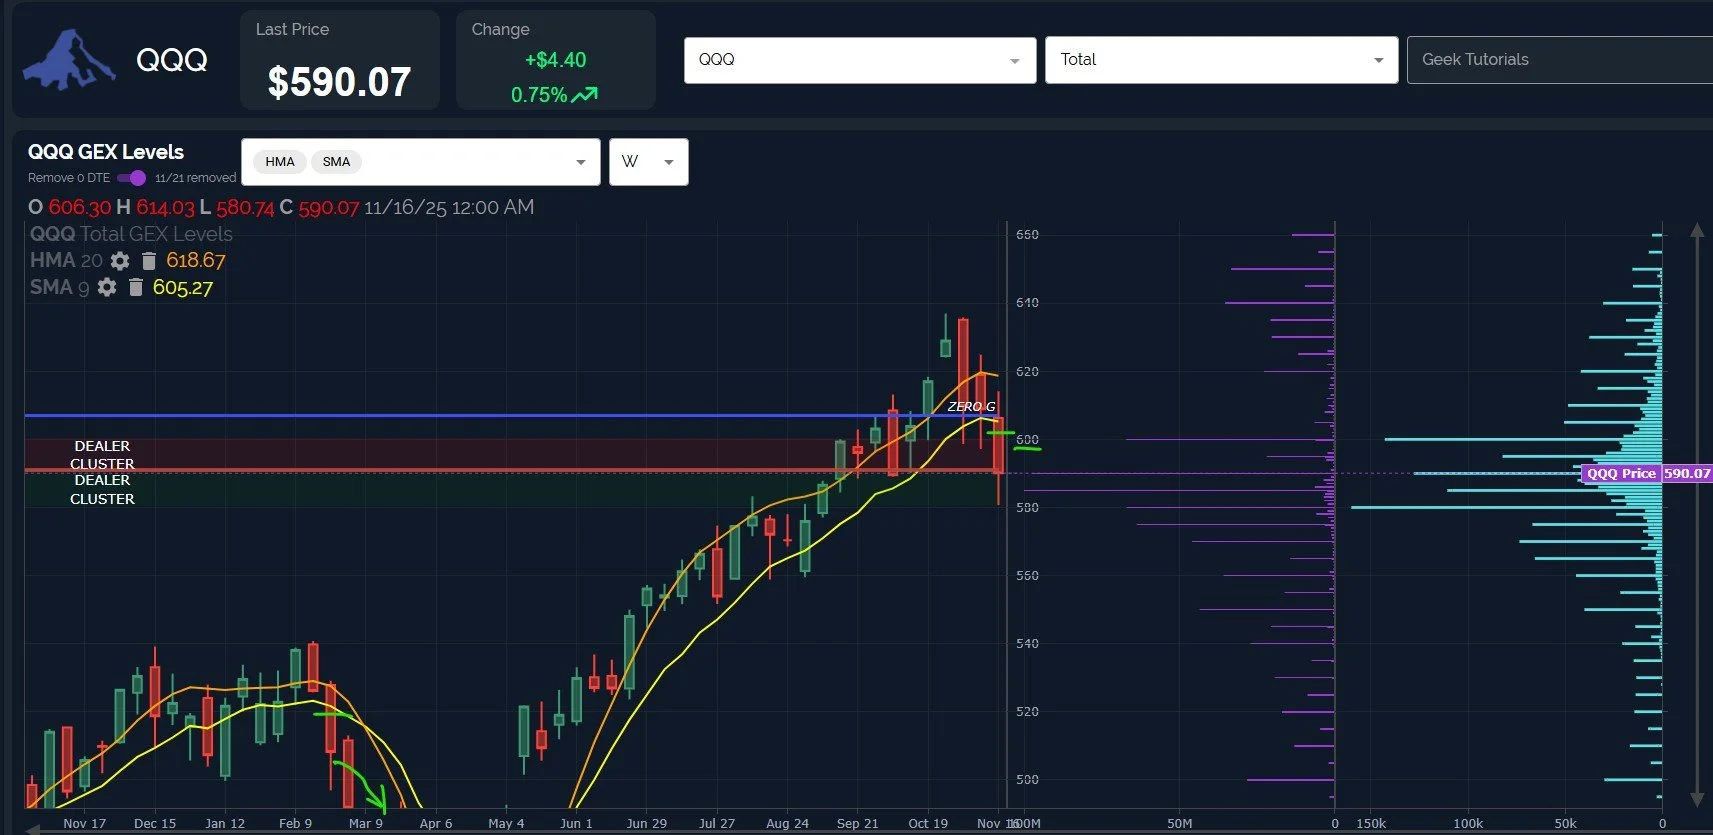The image size is (1713, 835).
Task: Click the SMA value 605.27
Action: 183,288
